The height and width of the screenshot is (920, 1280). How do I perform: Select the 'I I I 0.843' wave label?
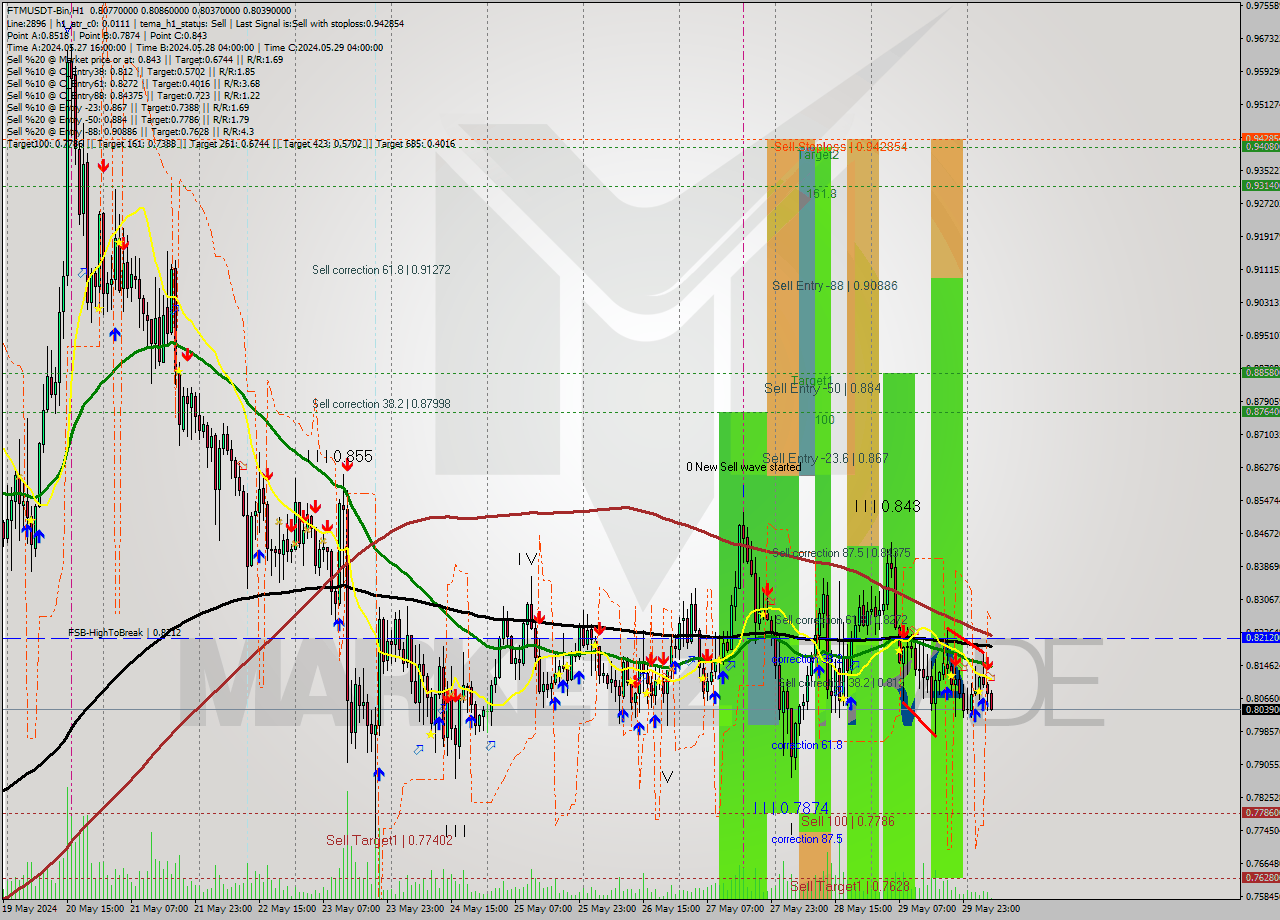[887, 506]
